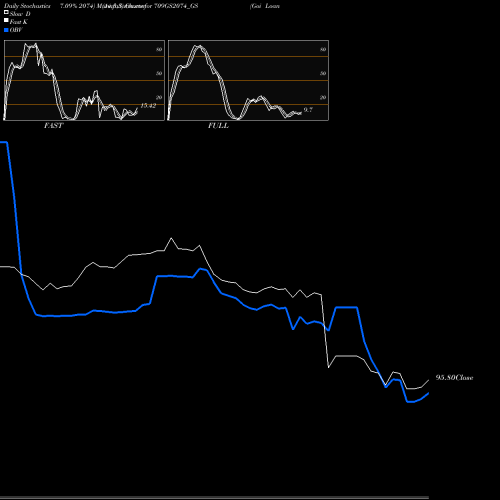
Task: Click the 80 level label in FULL chart
Action: click(323, 49)
